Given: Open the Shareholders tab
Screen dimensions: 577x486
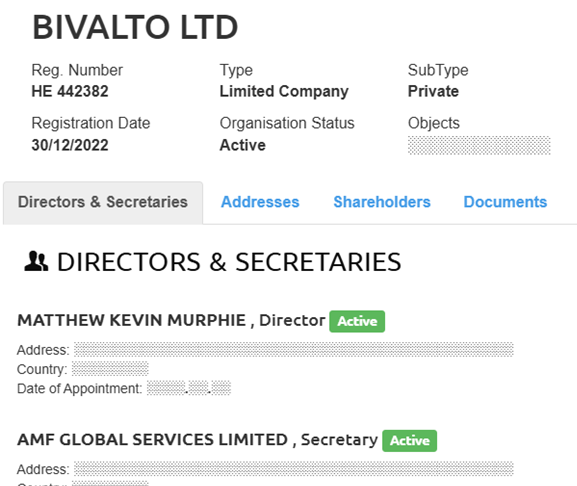Looking at the screenshot, I should pyautogui.click(x=382, y=202).
